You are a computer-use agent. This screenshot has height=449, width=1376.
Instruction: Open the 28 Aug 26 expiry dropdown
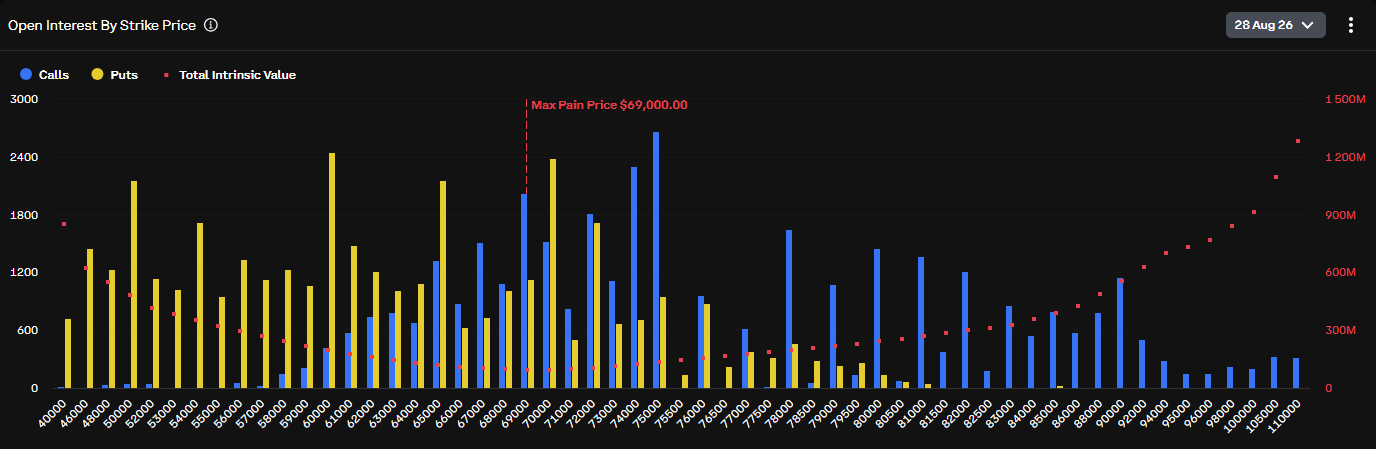[1275, 26]
